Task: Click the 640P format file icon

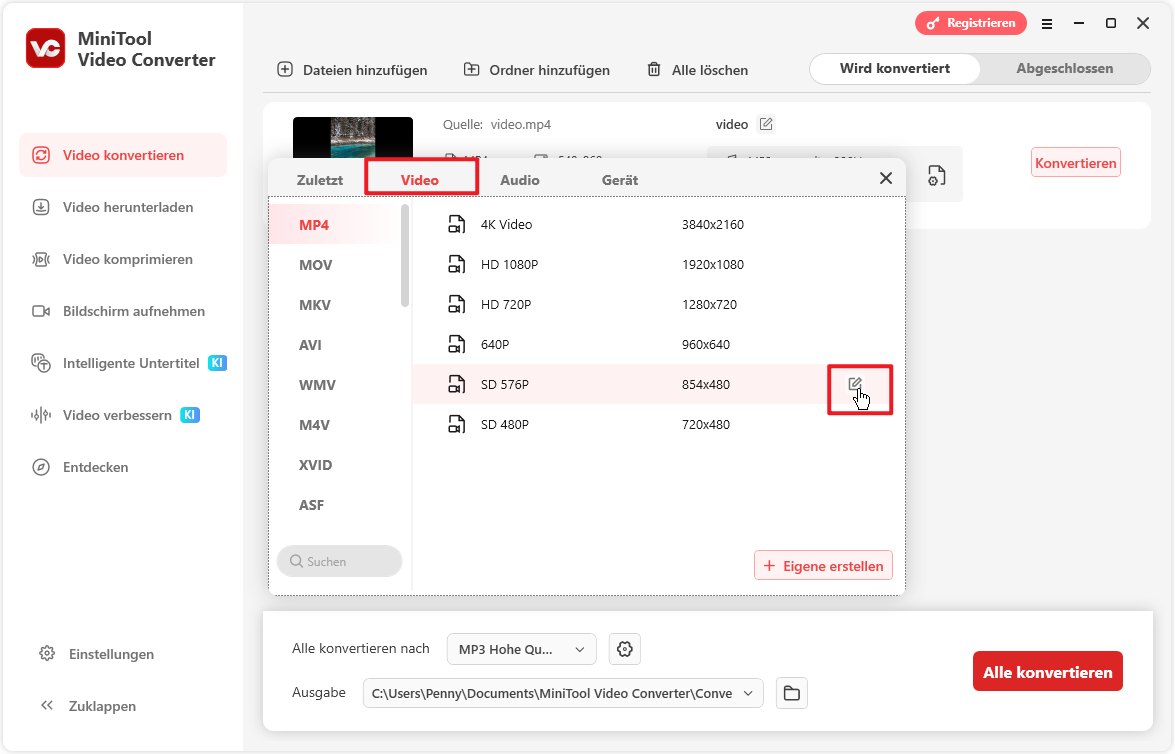Action: [456, 344]
